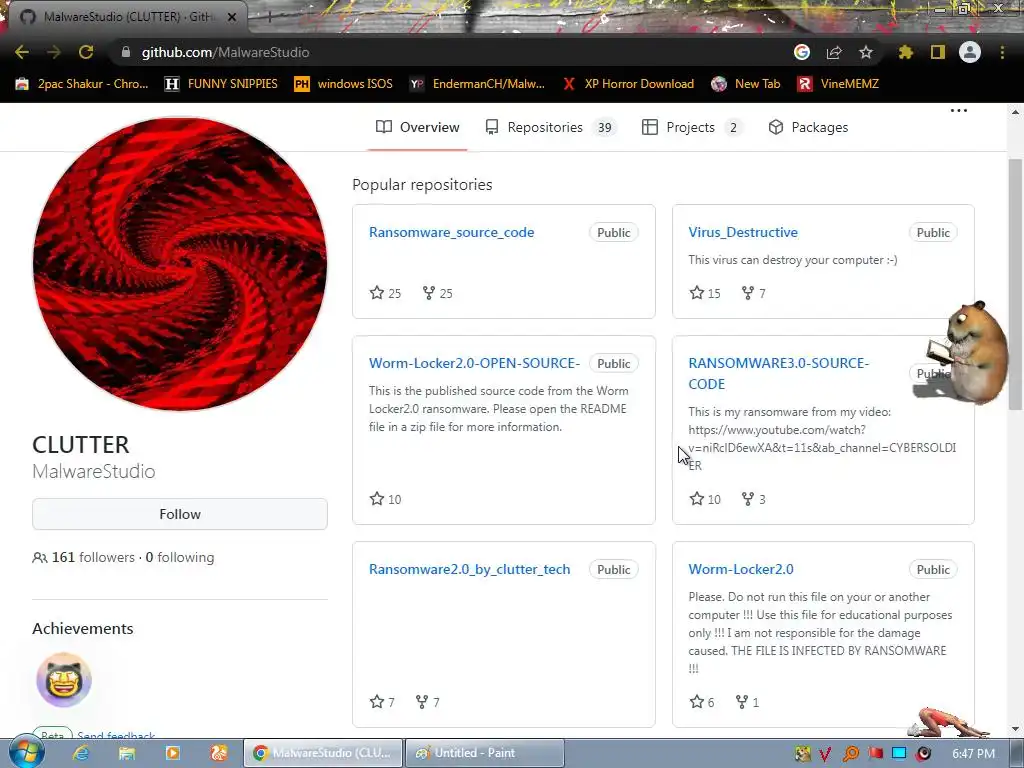This screenshot has height=768, width=1024.
Task: Switch to Untitled - Paint taskbar window
Action: pos(485,753)
